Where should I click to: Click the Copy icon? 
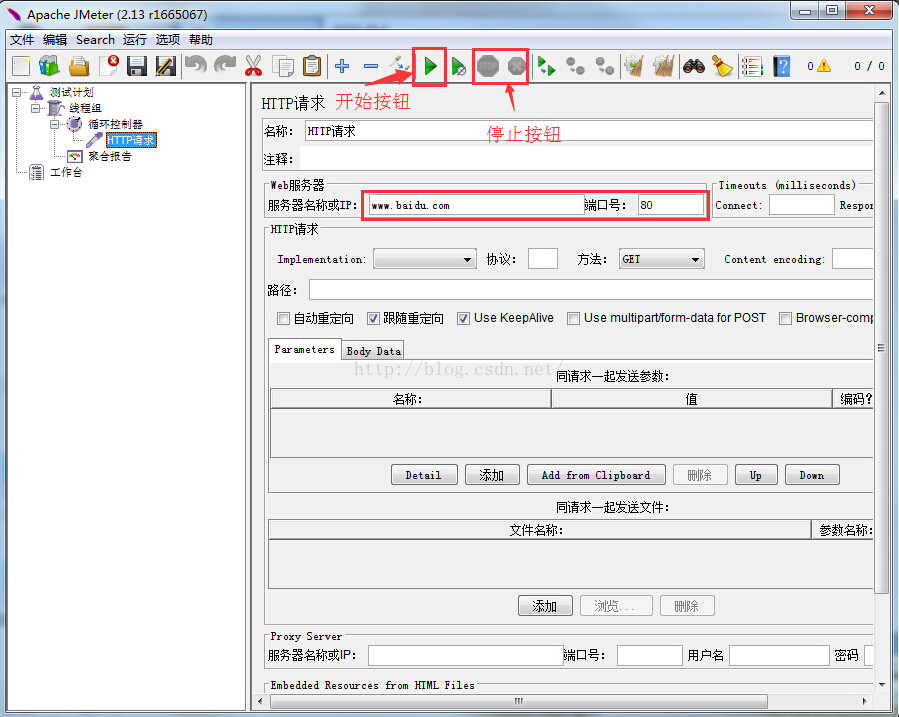pos(283,66)
